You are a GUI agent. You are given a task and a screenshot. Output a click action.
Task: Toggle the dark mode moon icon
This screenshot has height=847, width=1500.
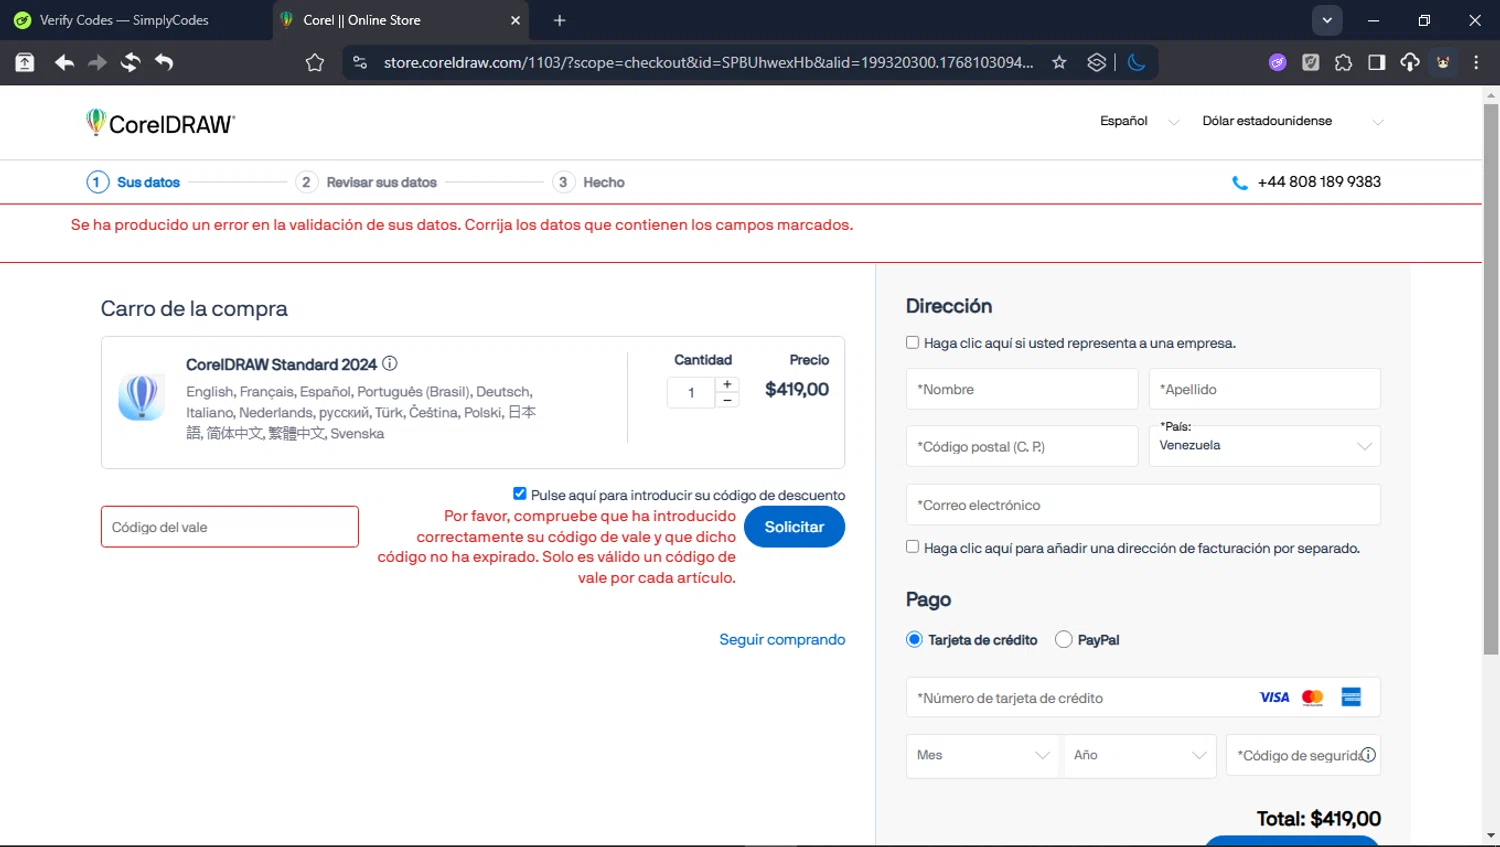(1136, 62)
